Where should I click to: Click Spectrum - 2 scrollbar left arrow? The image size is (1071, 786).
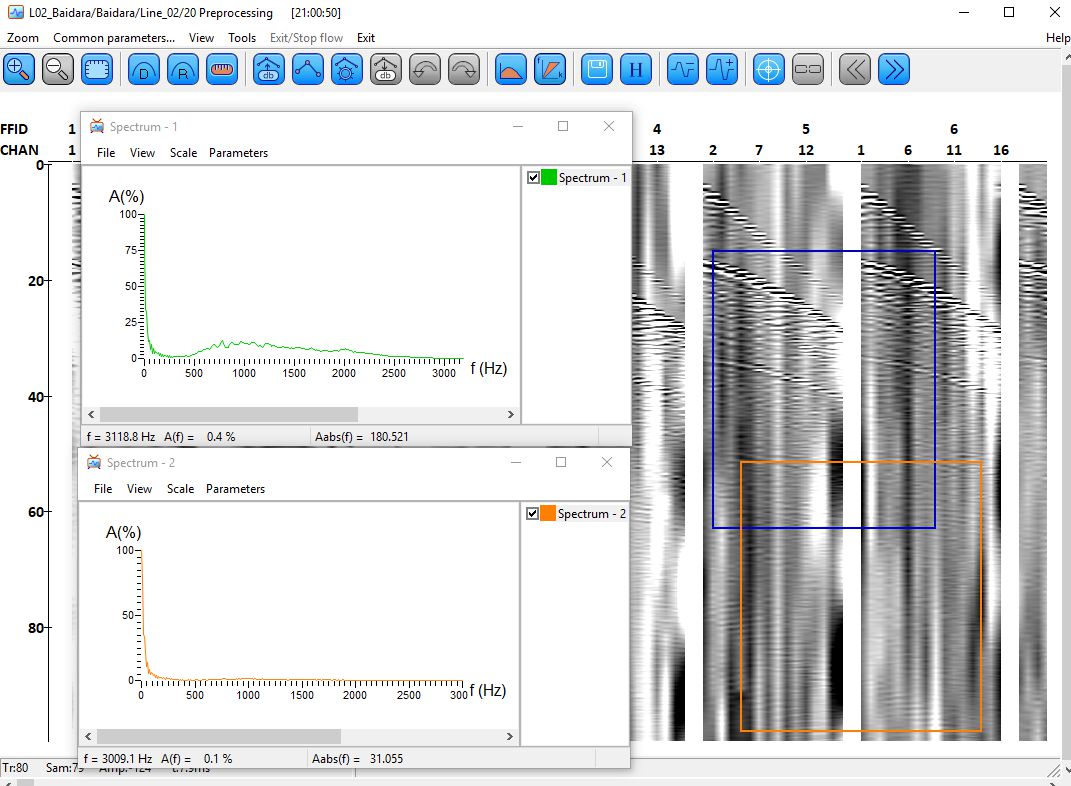pyautogui.click(x=88, y=737)
